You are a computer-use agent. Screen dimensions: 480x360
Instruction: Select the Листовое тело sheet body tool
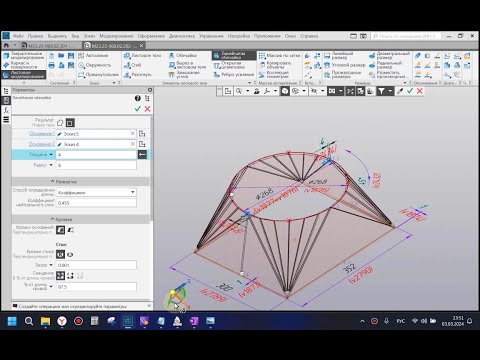point(142,55)
